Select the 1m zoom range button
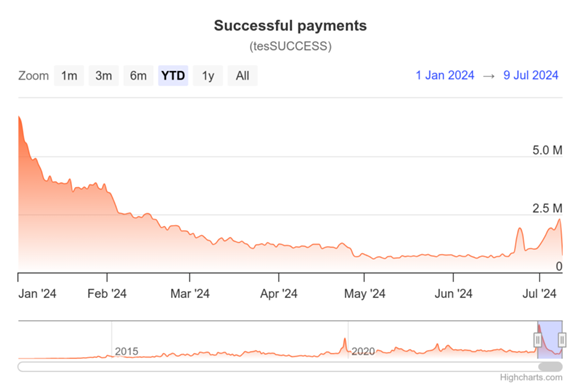The image size is (585, 390). 69,76
